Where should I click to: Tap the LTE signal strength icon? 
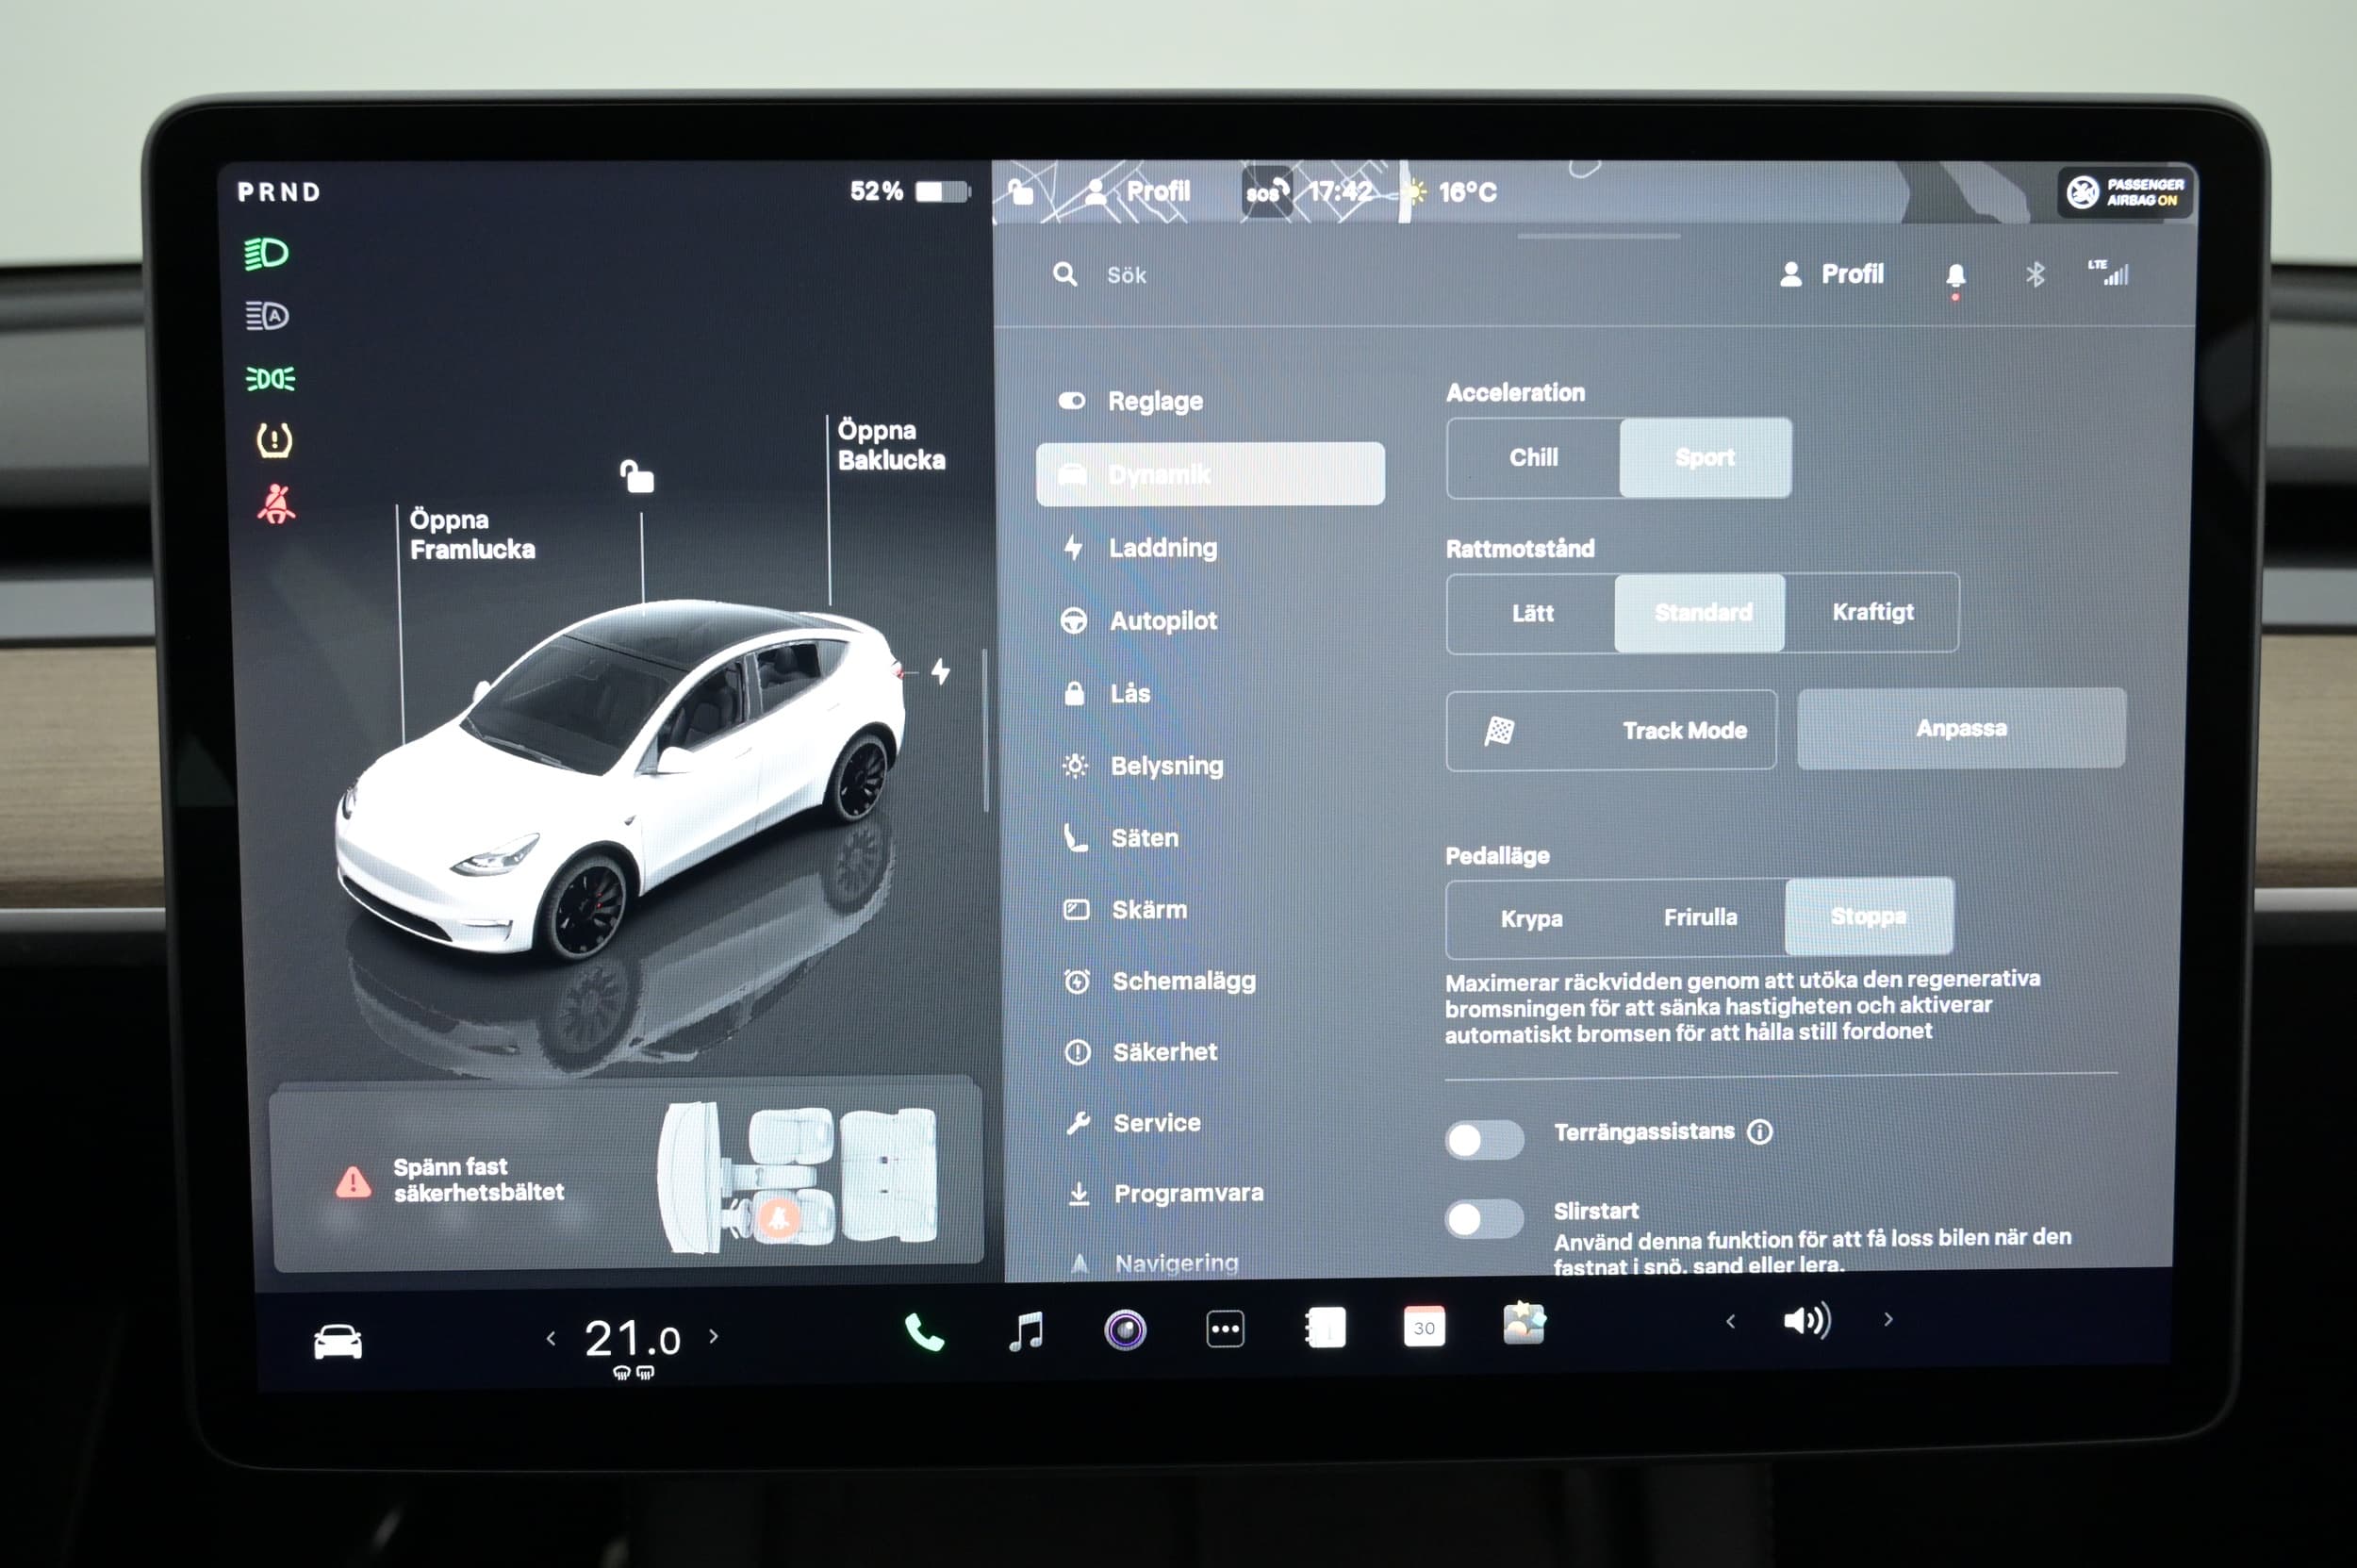[x=2108, y=272]
